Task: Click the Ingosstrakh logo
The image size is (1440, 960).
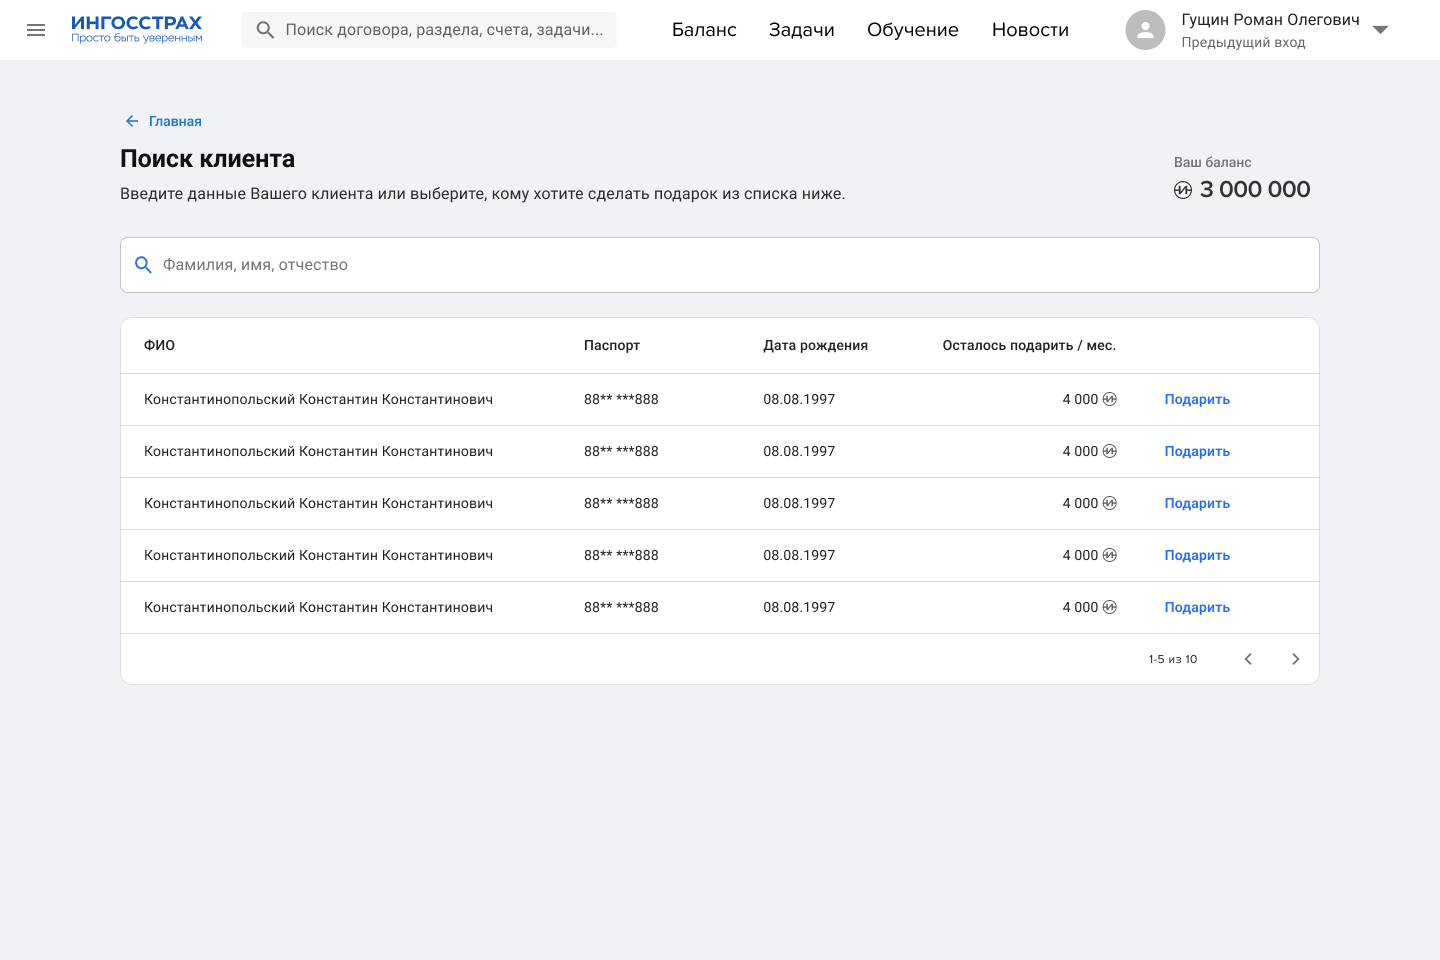Action: pos(136,29)
